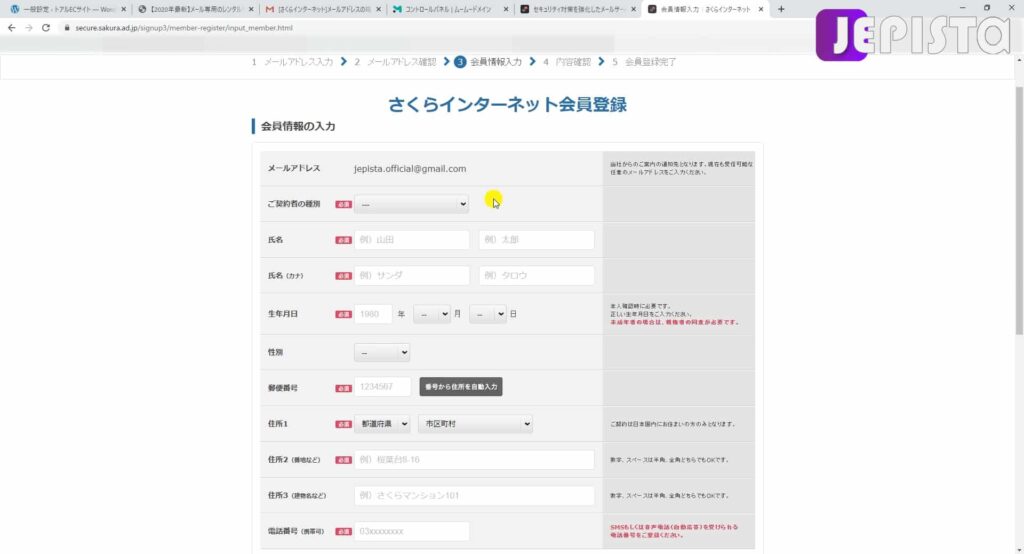Image resolution: width=1024 pixels, height=554 pixels.
Task: Click step 2 メールアドレス確認 in progress bar
Action: (x=395, y=62)
